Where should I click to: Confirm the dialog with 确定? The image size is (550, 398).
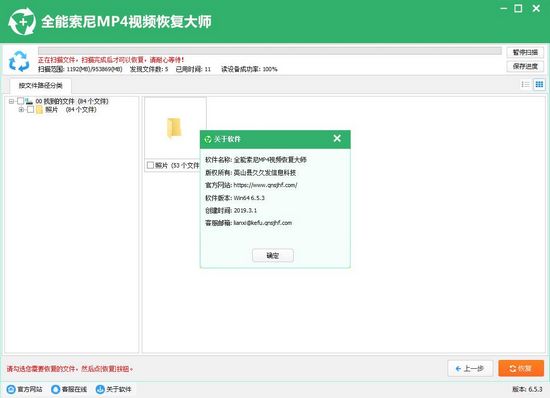tap(273, 256)
